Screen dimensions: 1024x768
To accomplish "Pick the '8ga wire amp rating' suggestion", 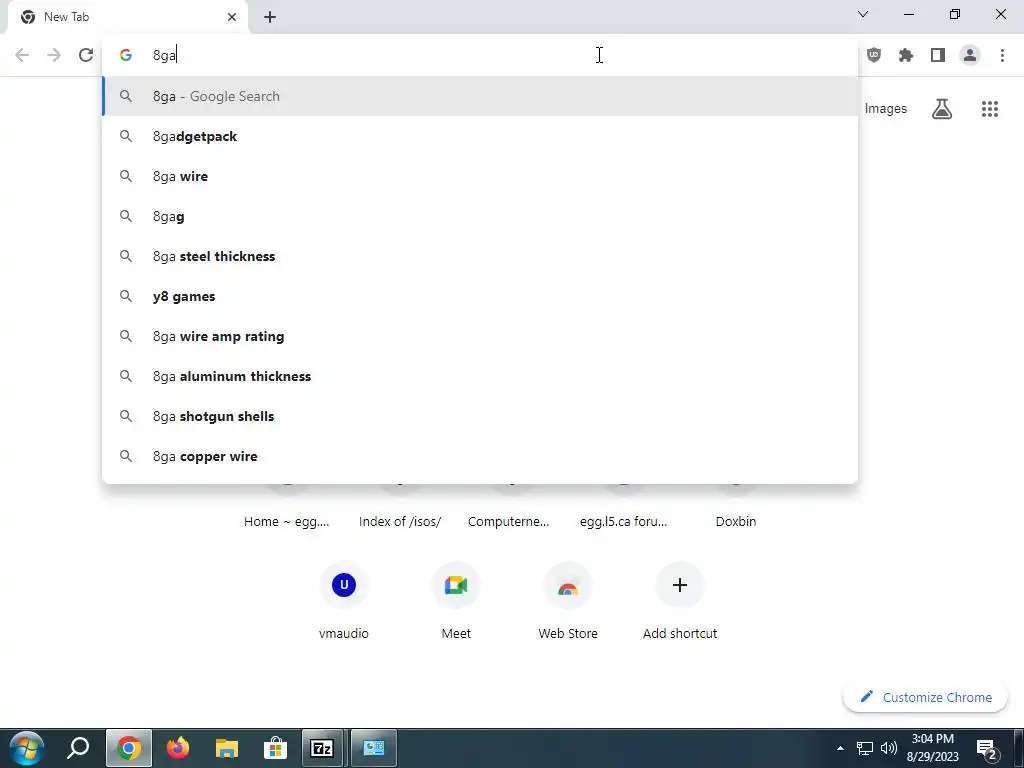I will (480, 336).
